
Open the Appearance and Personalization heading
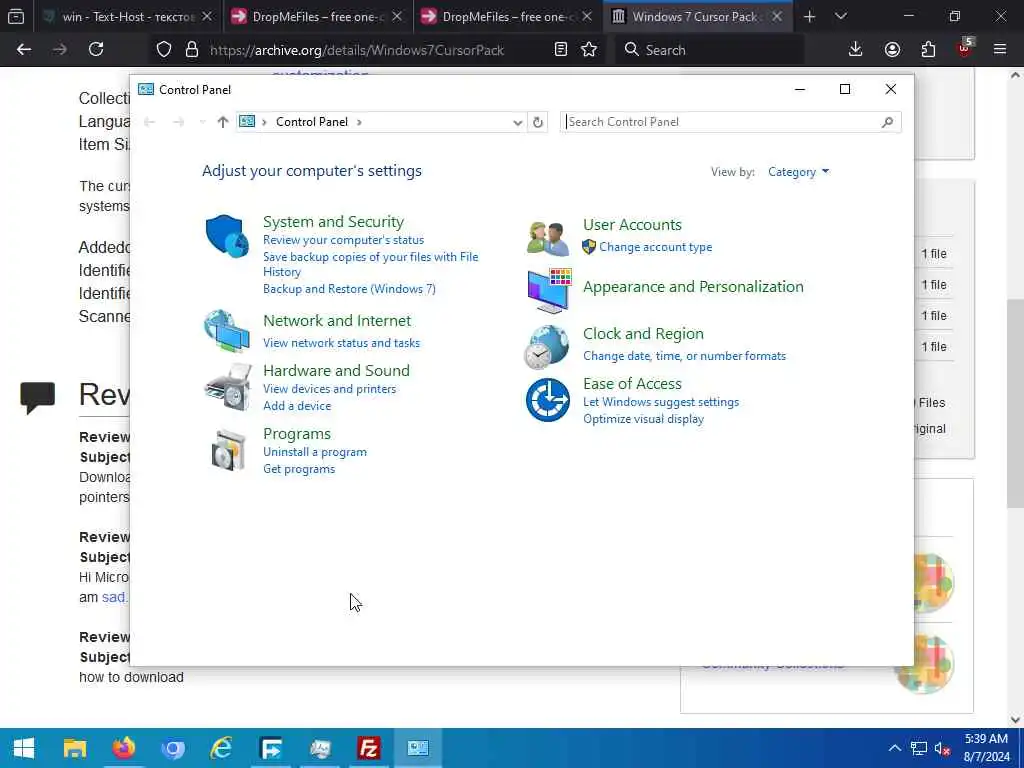click(x=694, y=287)
